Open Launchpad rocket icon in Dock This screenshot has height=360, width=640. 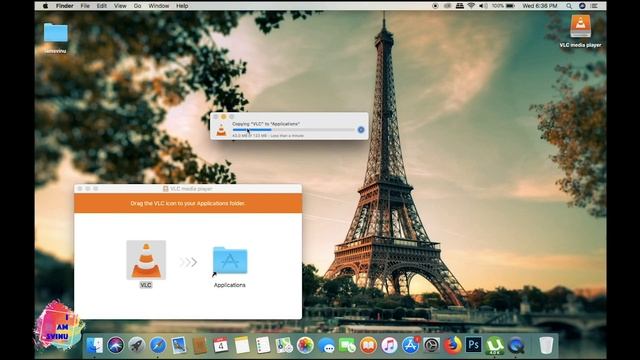click(x=137, y=345)
